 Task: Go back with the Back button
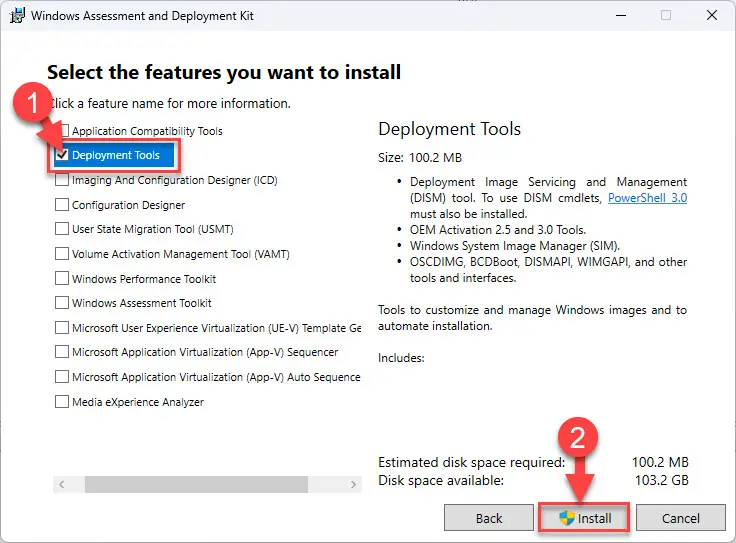[489, 518]
